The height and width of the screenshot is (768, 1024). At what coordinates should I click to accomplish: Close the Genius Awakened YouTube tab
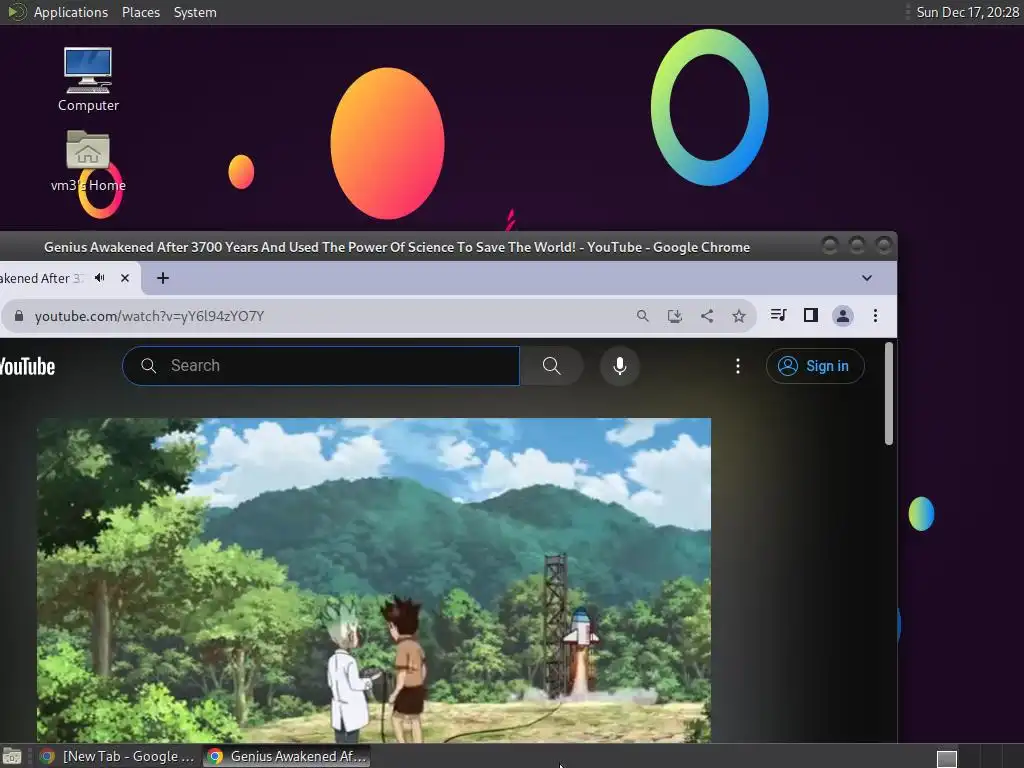click(125, 278)
